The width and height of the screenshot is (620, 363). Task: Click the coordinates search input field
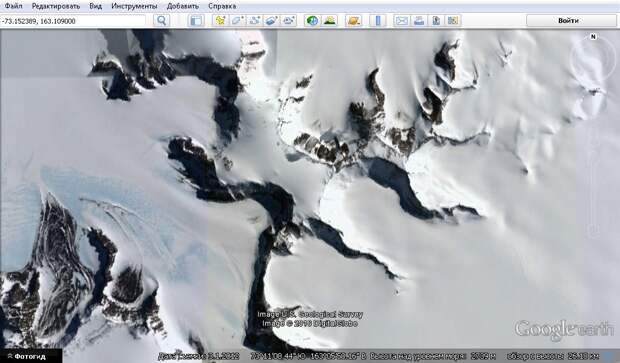[x=73, y=21]
